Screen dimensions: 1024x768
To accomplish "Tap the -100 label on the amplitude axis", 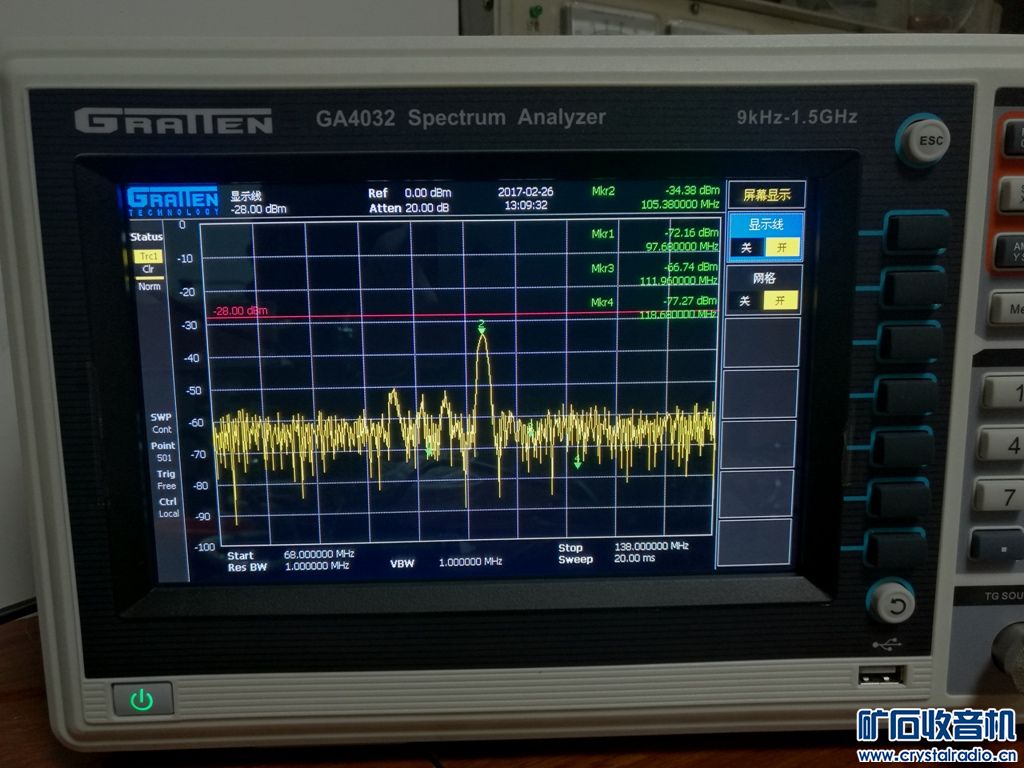I will (204, 547).
